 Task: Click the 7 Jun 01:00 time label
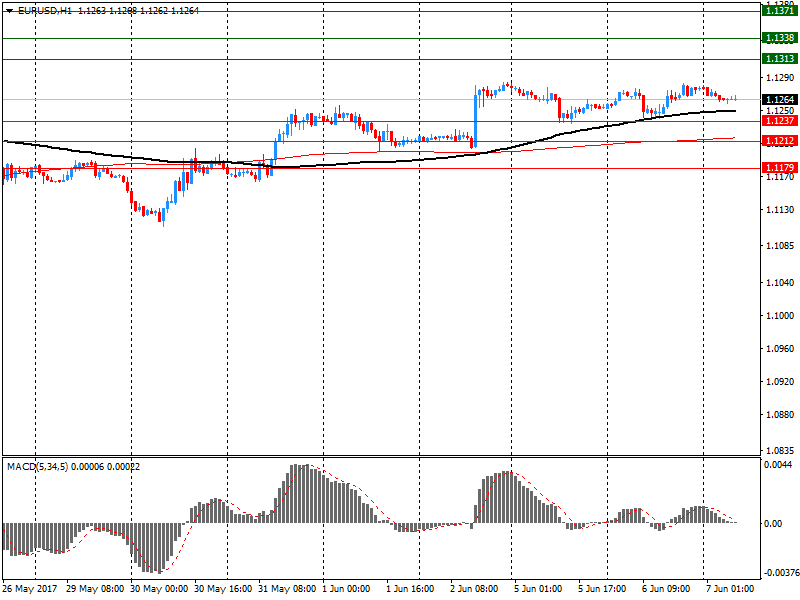[x=730, y=589]
